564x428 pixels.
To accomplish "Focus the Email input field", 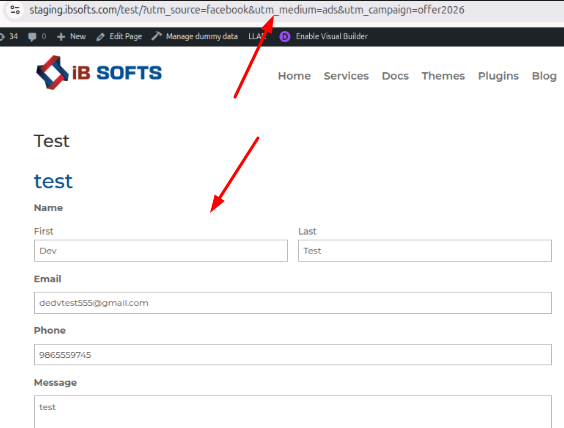I will click(293, 303).
